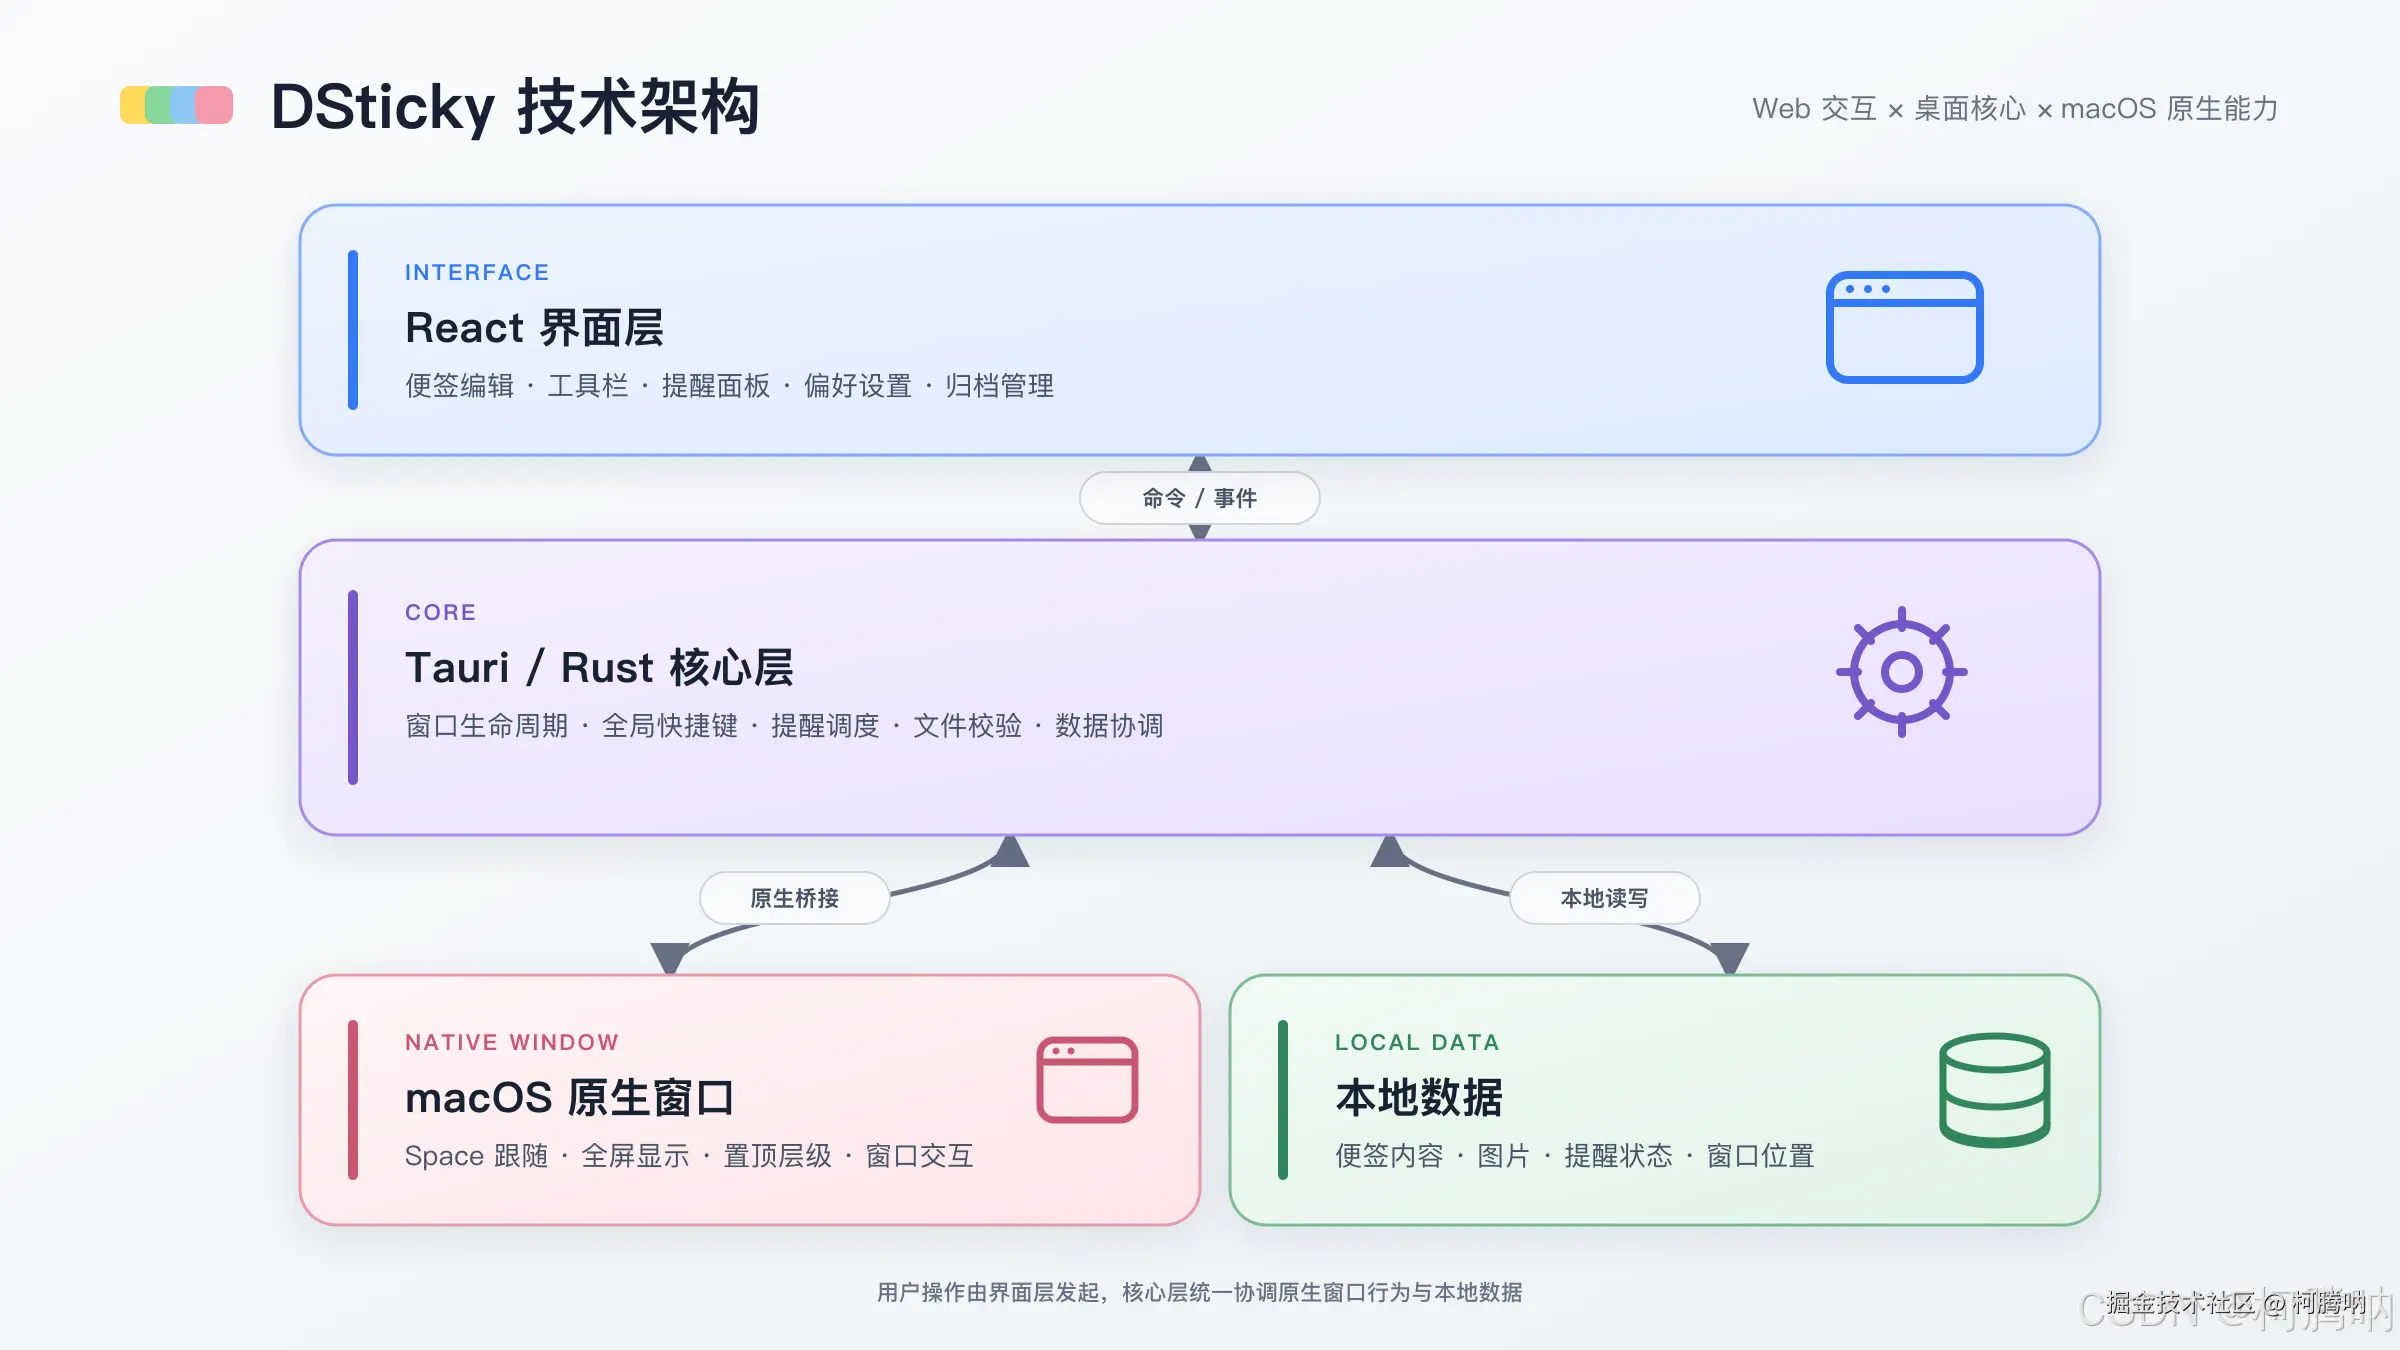2400x1350 pixels.
Task: Click the Web 交互 × 桌面核心 subtitle
Action: [x=2015, y=108]
